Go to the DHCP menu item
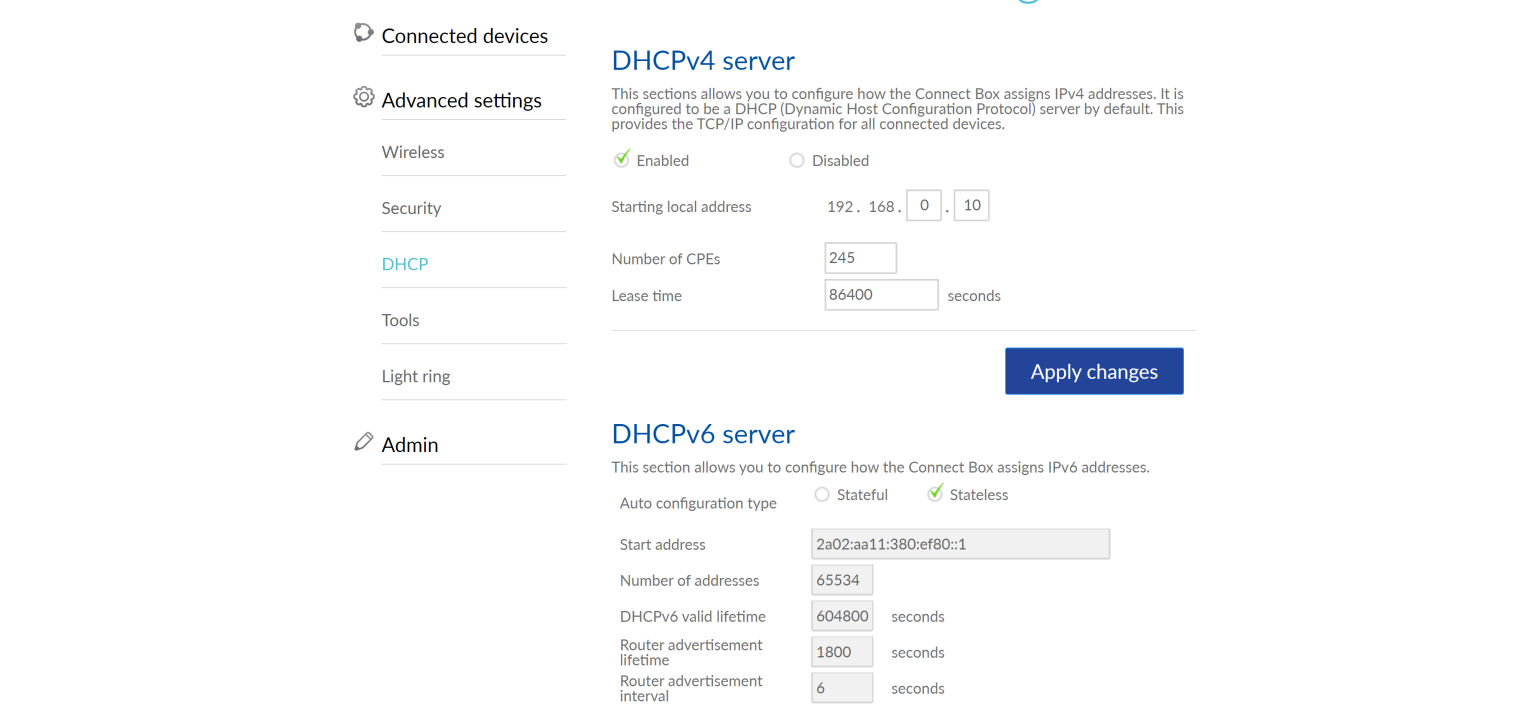Screen dimensions: 1520x713 coord(405,264)
